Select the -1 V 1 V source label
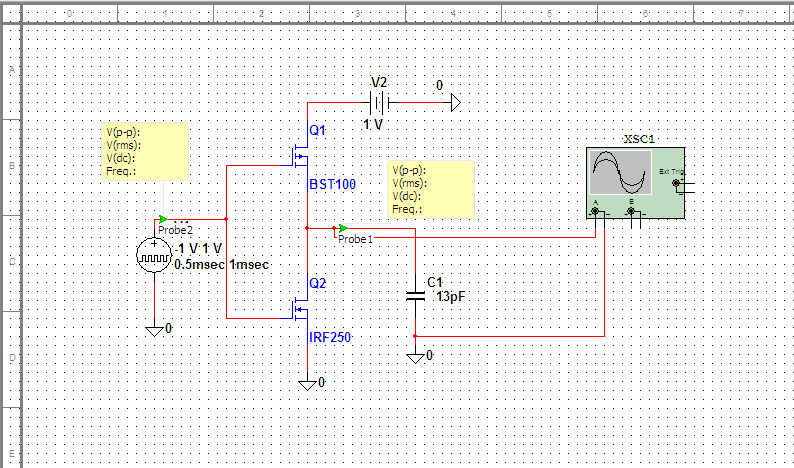This screenshot has width=794, height=468. point(199,249)
